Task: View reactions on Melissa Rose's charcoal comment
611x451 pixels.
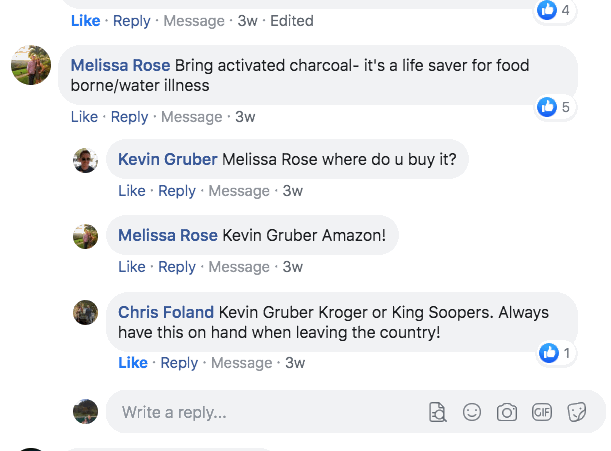Action: pos(553,107)
